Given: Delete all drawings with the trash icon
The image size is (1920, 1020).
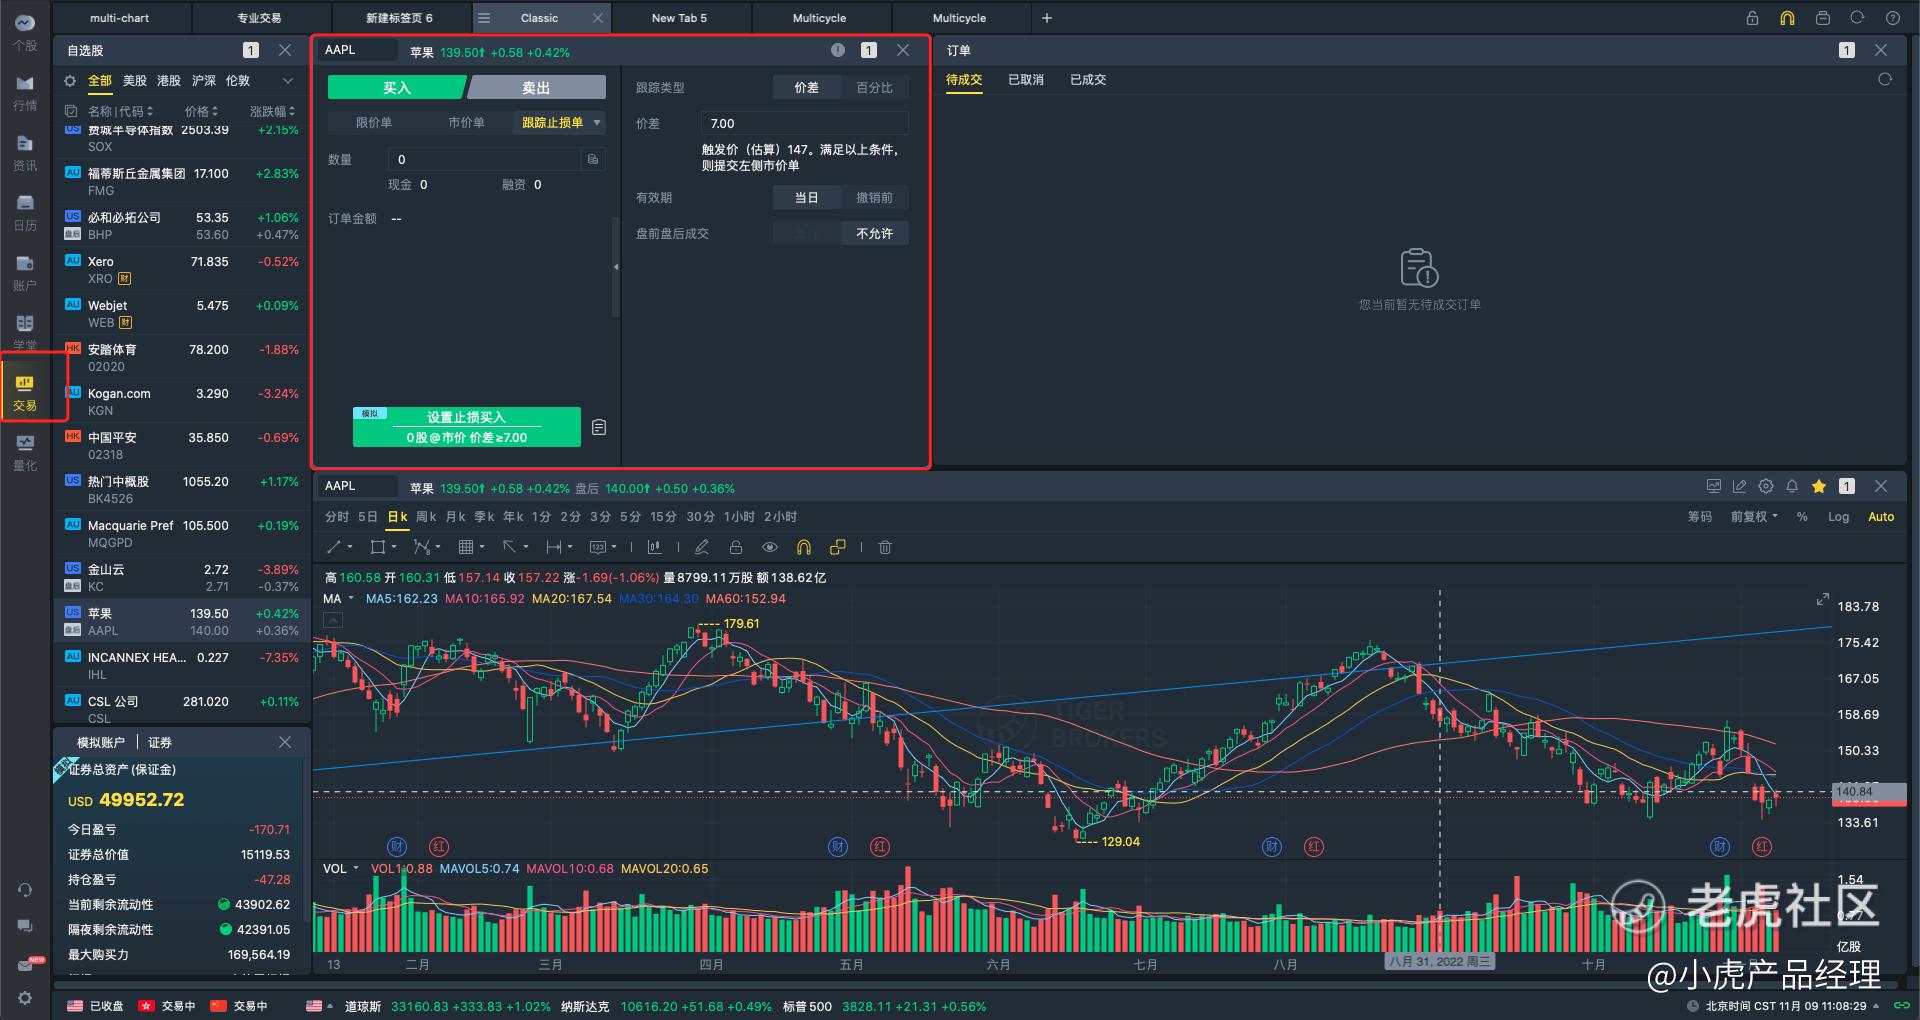Looking at the screenshot, I should tap(885, 547).
